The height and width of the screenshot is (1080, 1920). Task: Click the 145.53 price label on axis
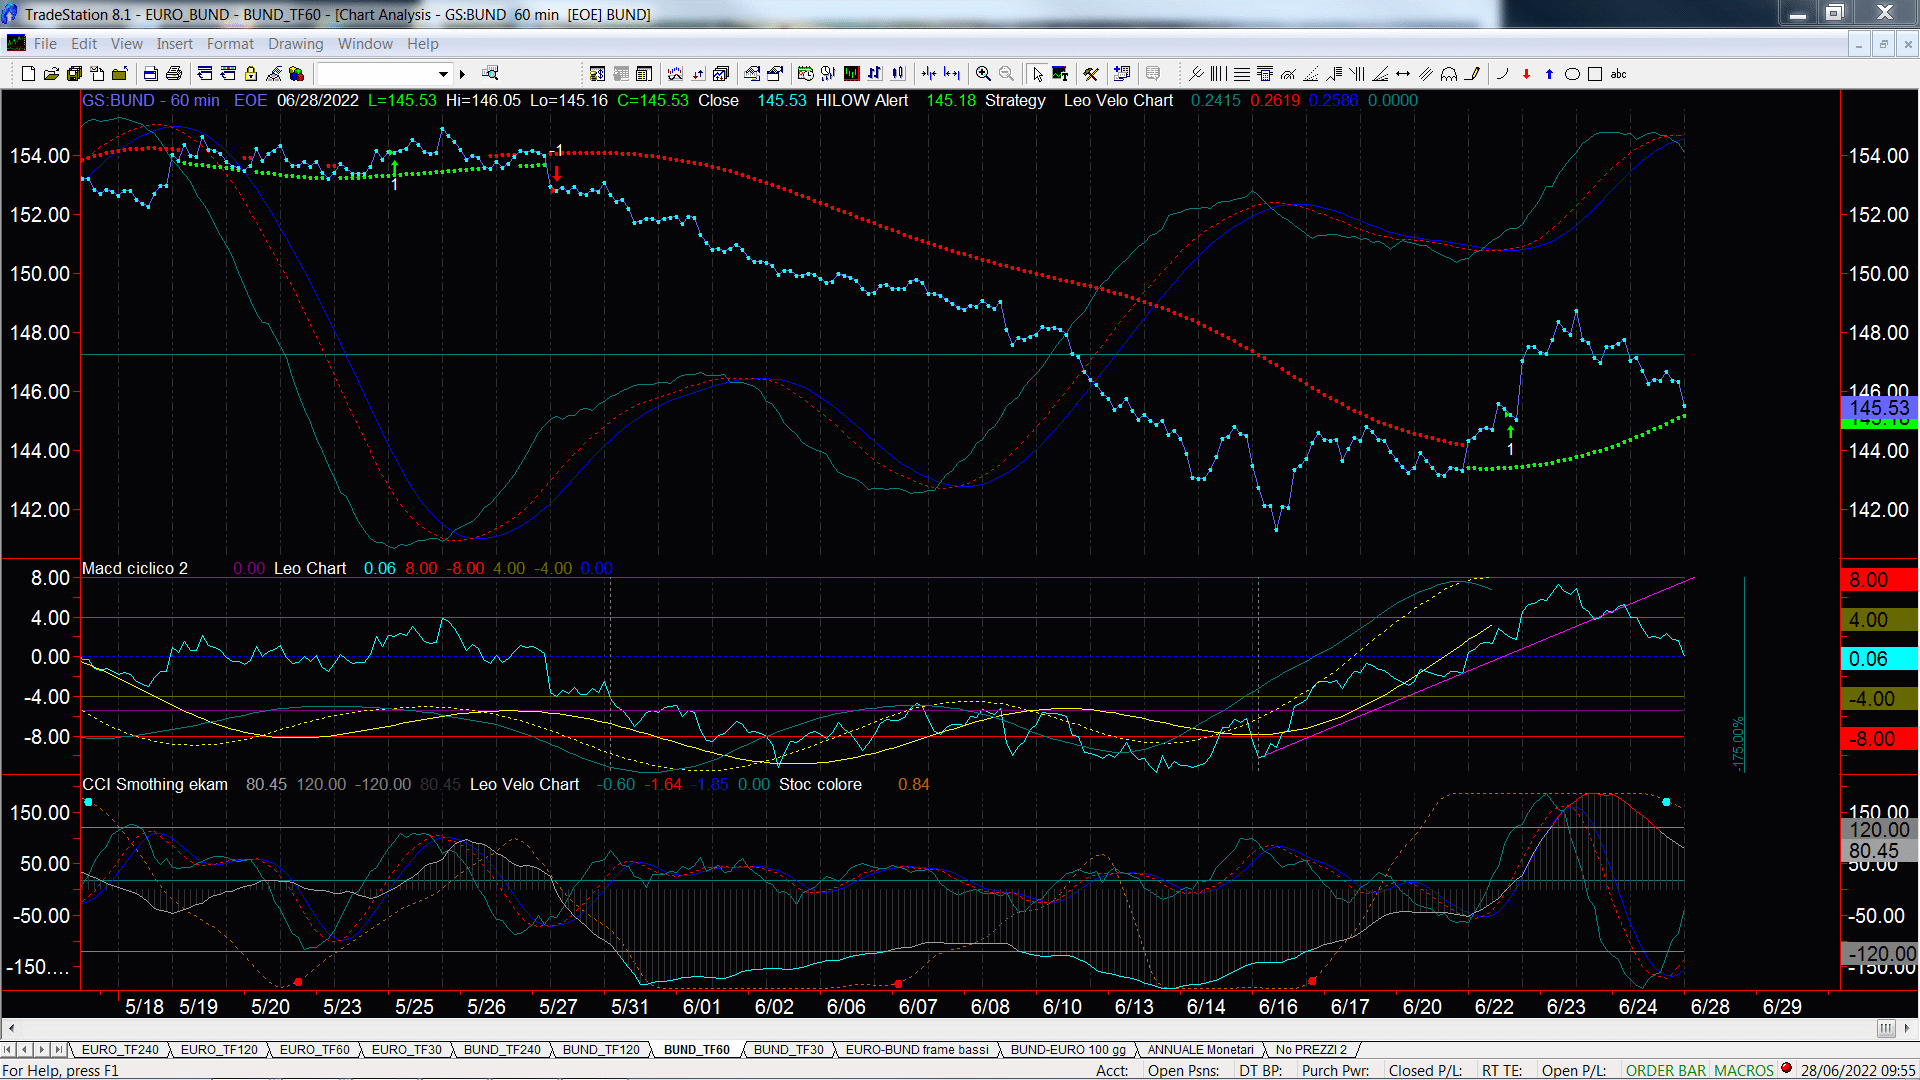point(1879,407)
